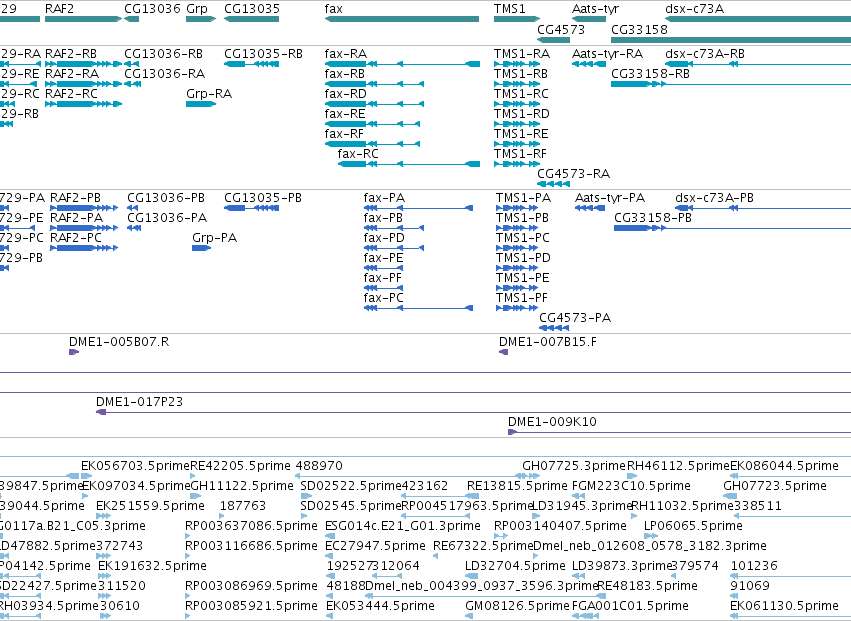This screenshot has height=621, width=851.
Task: Click protein CG33158-PB
Action: click(x=653, y=218)
